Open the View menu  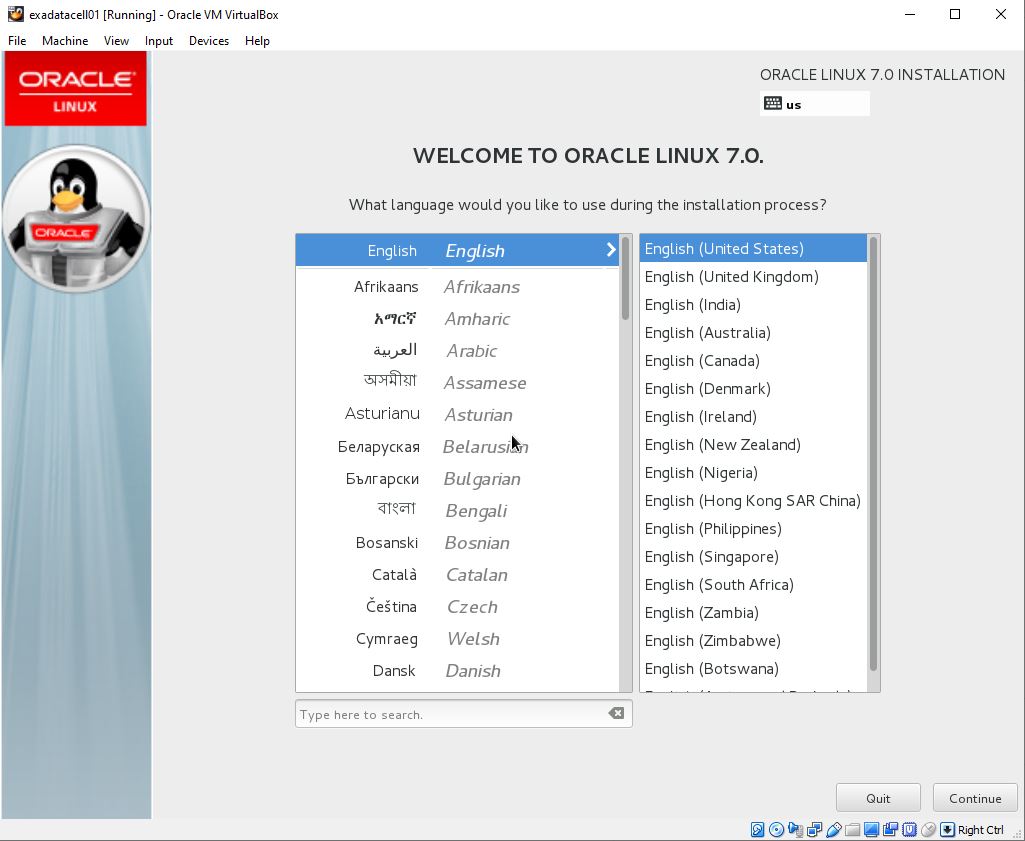(116, 41)
